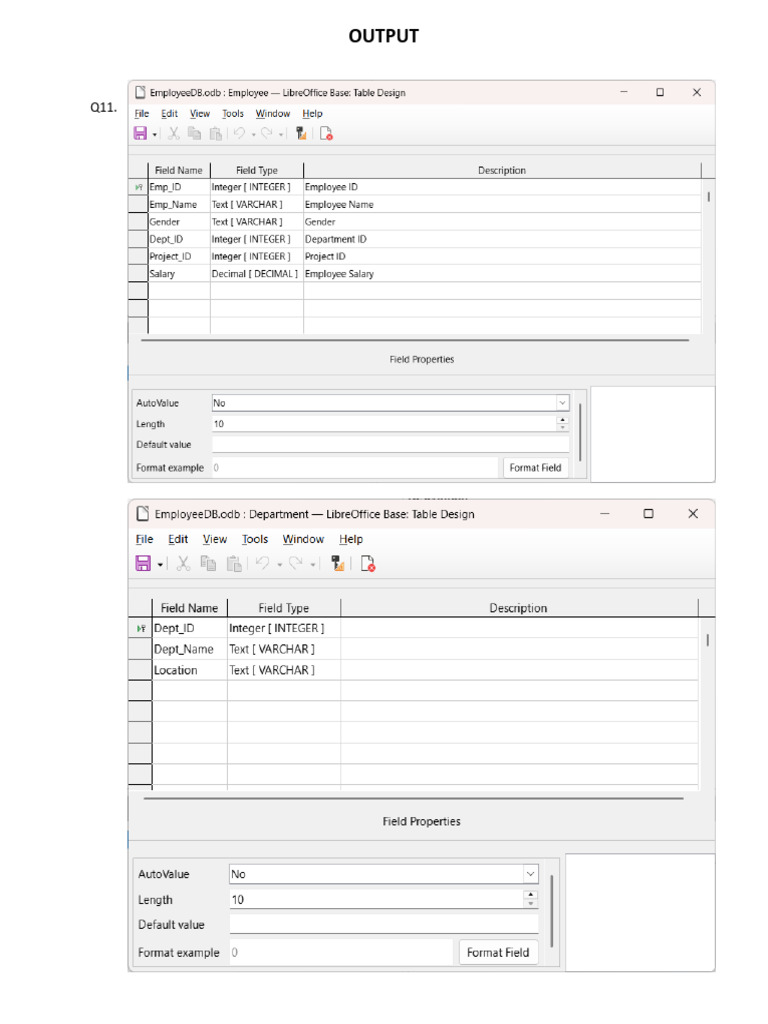Minimize the Employee table design window

[x=624, y=93]
